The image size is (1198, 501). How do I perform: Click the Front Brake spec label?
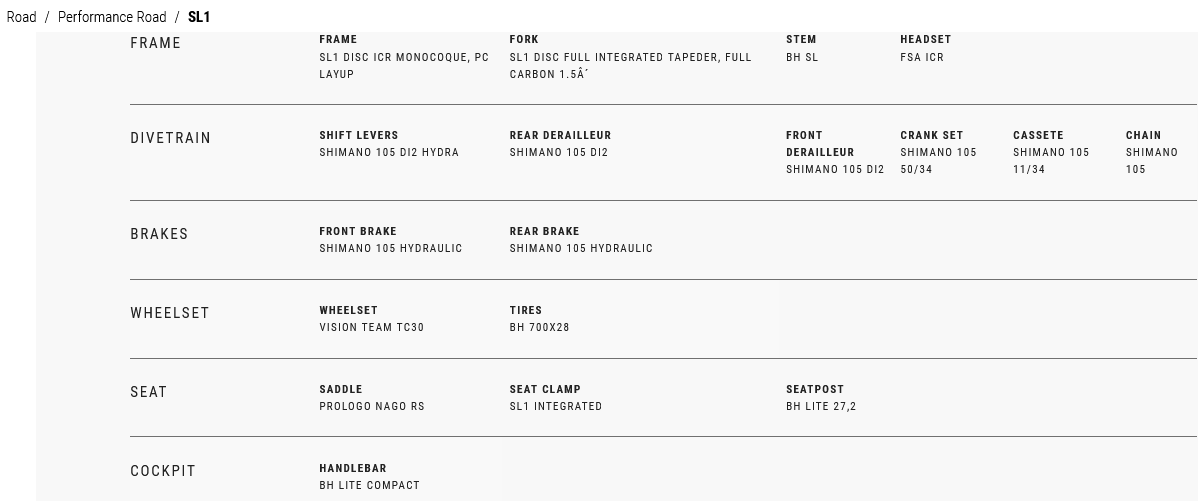point(358,231)
